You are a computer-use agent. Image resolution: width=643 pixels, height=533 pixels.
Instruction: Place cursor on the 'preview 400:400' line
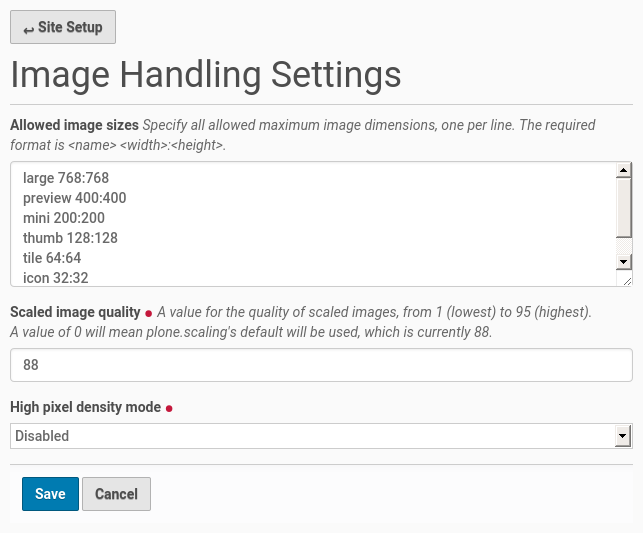75,198
